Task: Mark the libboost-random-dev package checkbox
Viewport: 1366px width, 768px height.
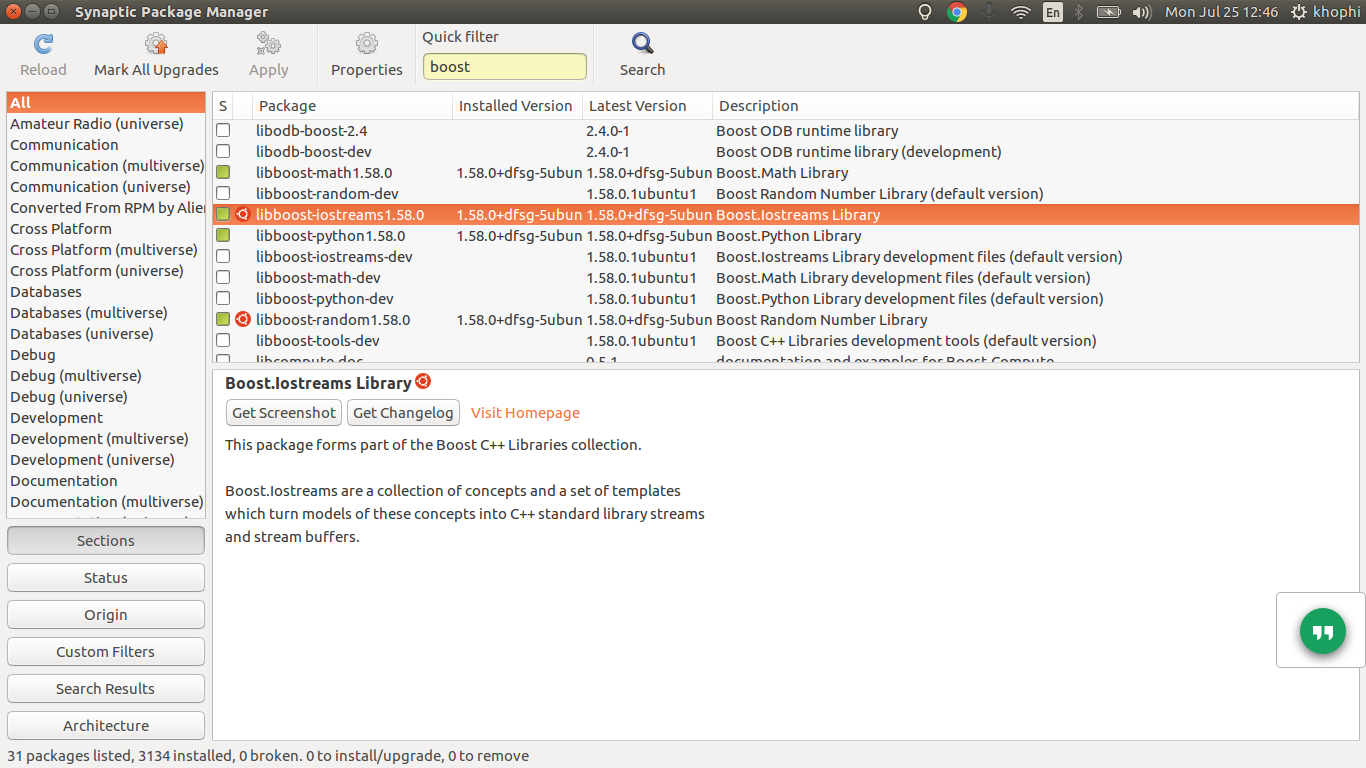Action: [x=223, y=194]
